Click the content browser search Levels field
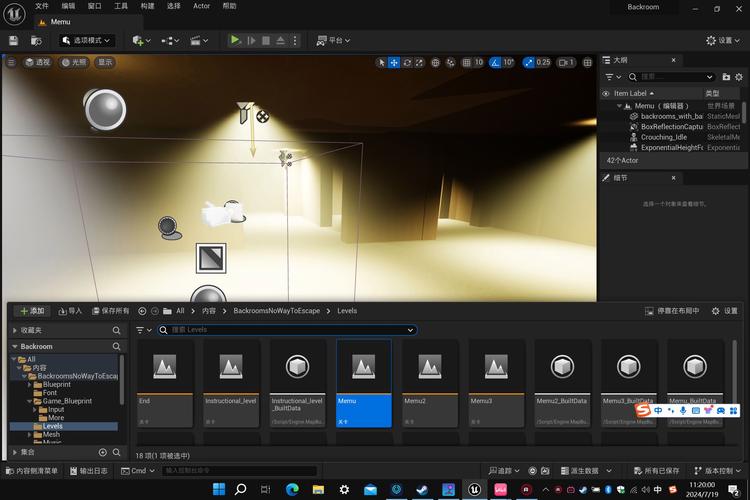The image size is (750, 500). click(287, 330)
